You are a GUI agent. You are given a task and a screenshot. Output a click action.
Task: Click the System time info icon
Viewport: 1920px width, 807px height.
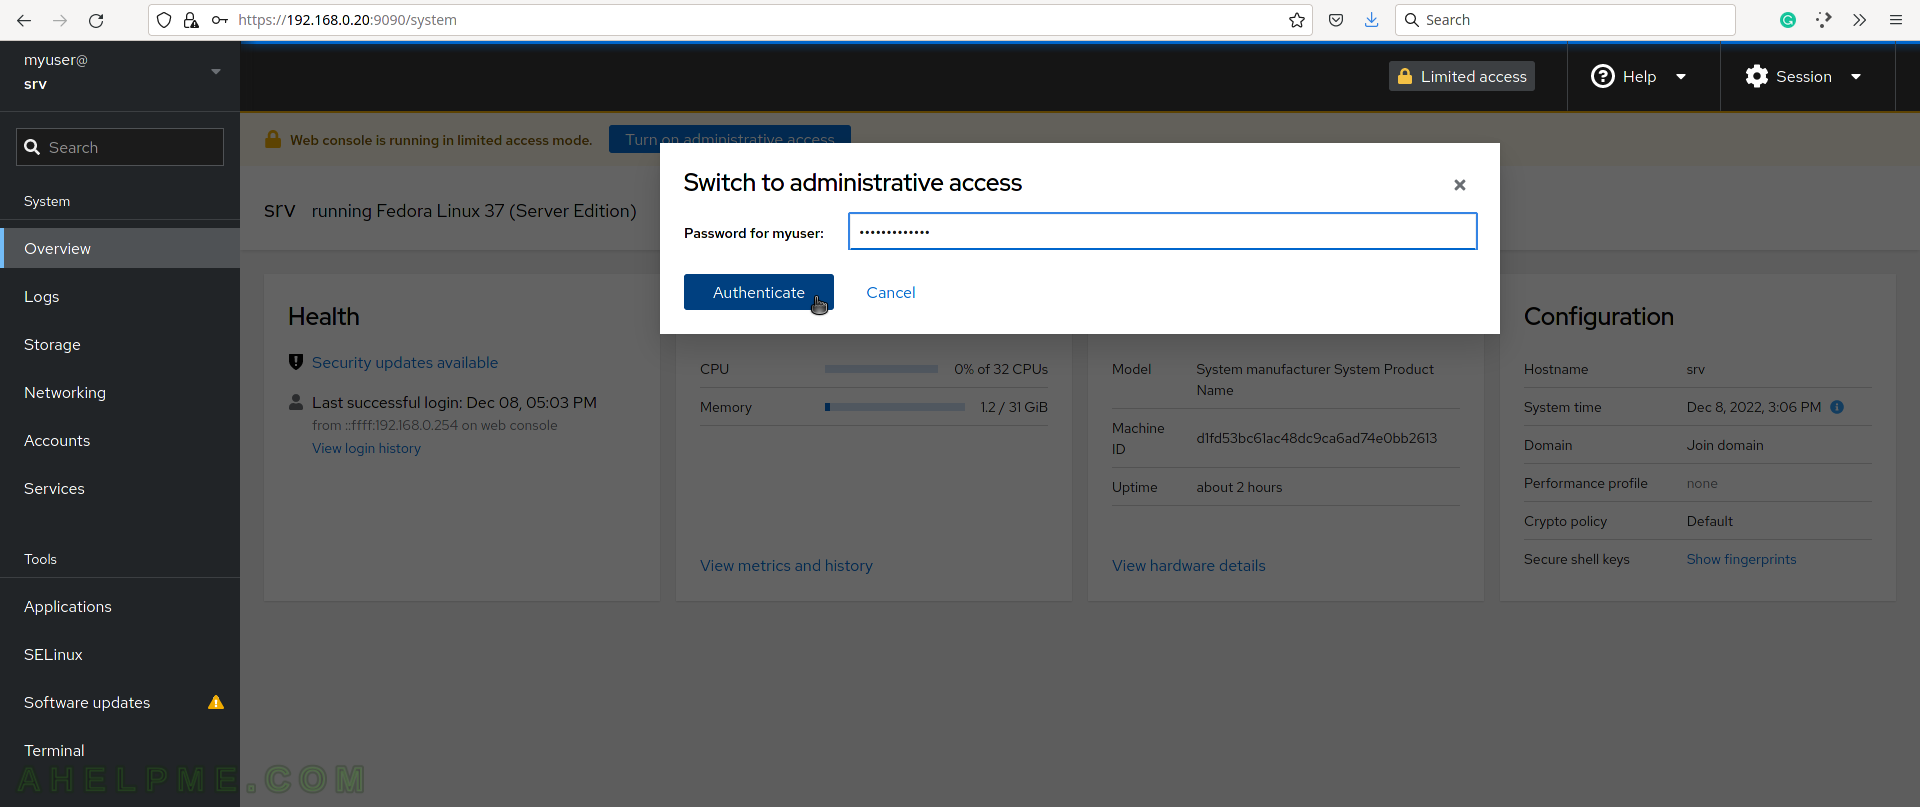(1837, 407)
